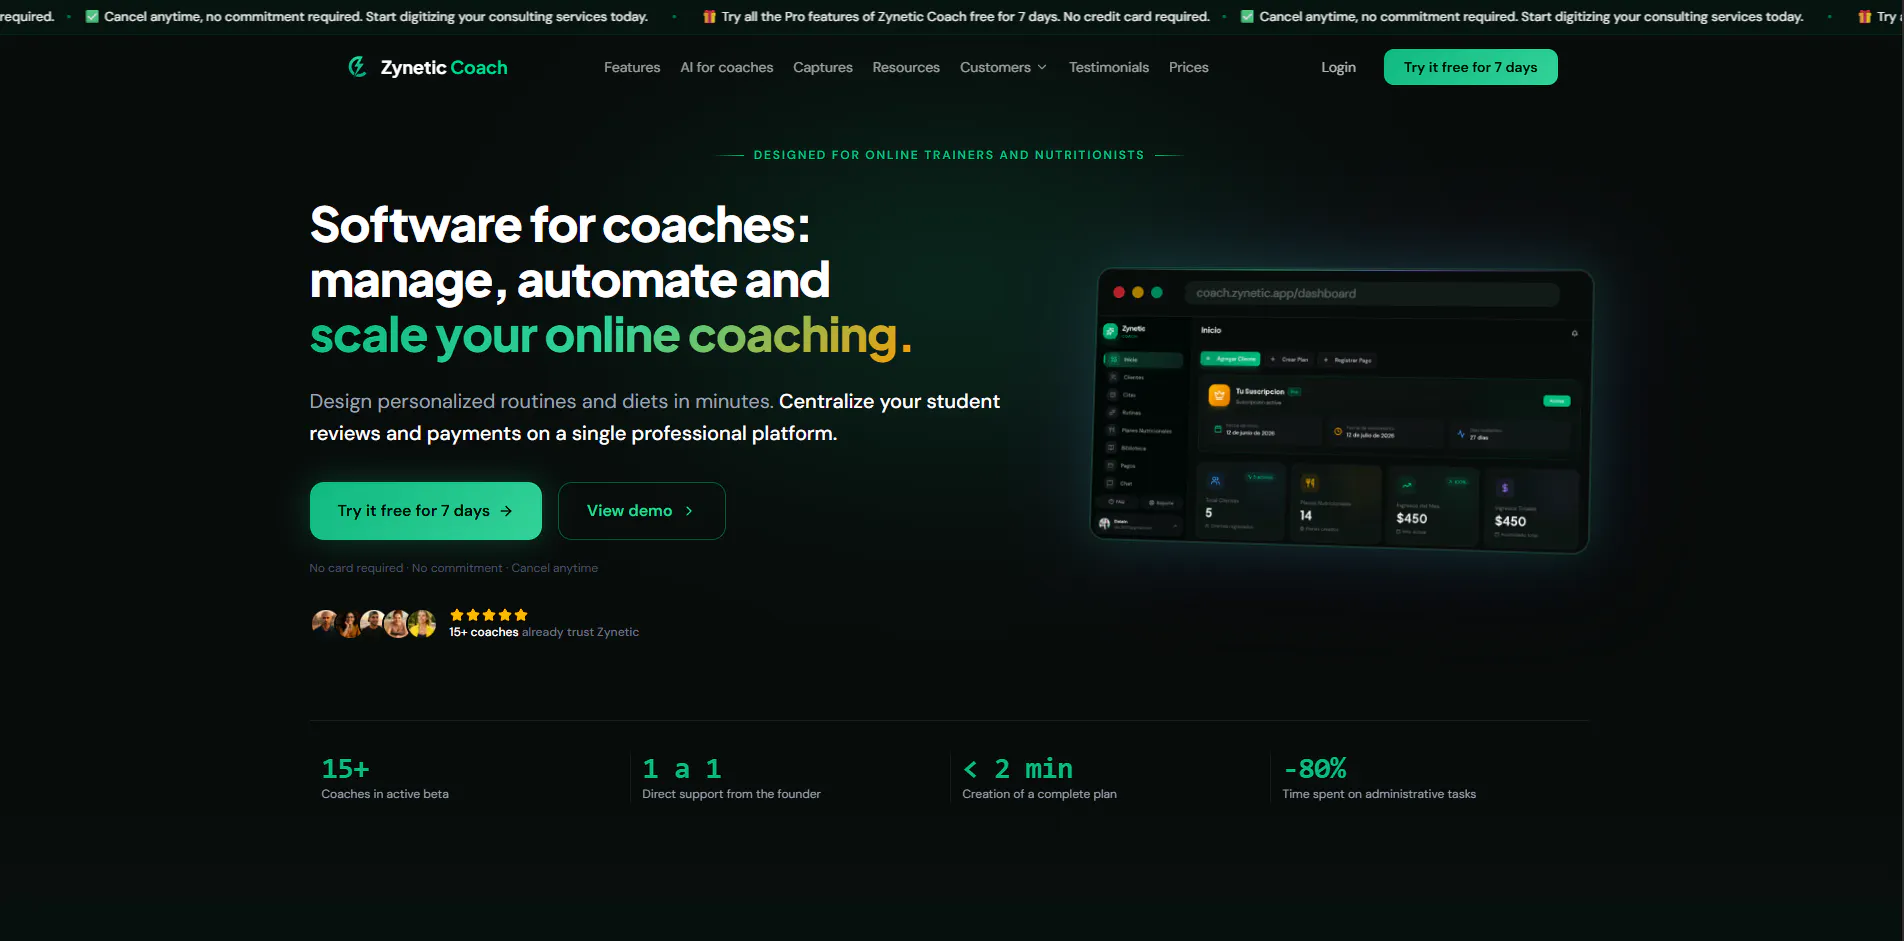Click the green 'Activa' badge in the dashboard preview
This screenshot has width=1904, height=941.
click(1557, 401)
